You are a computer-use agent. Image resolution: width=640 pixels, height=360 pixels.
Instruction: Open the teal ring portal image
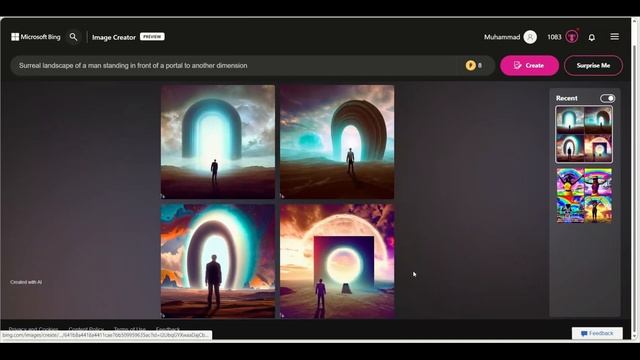coord(218,261)
